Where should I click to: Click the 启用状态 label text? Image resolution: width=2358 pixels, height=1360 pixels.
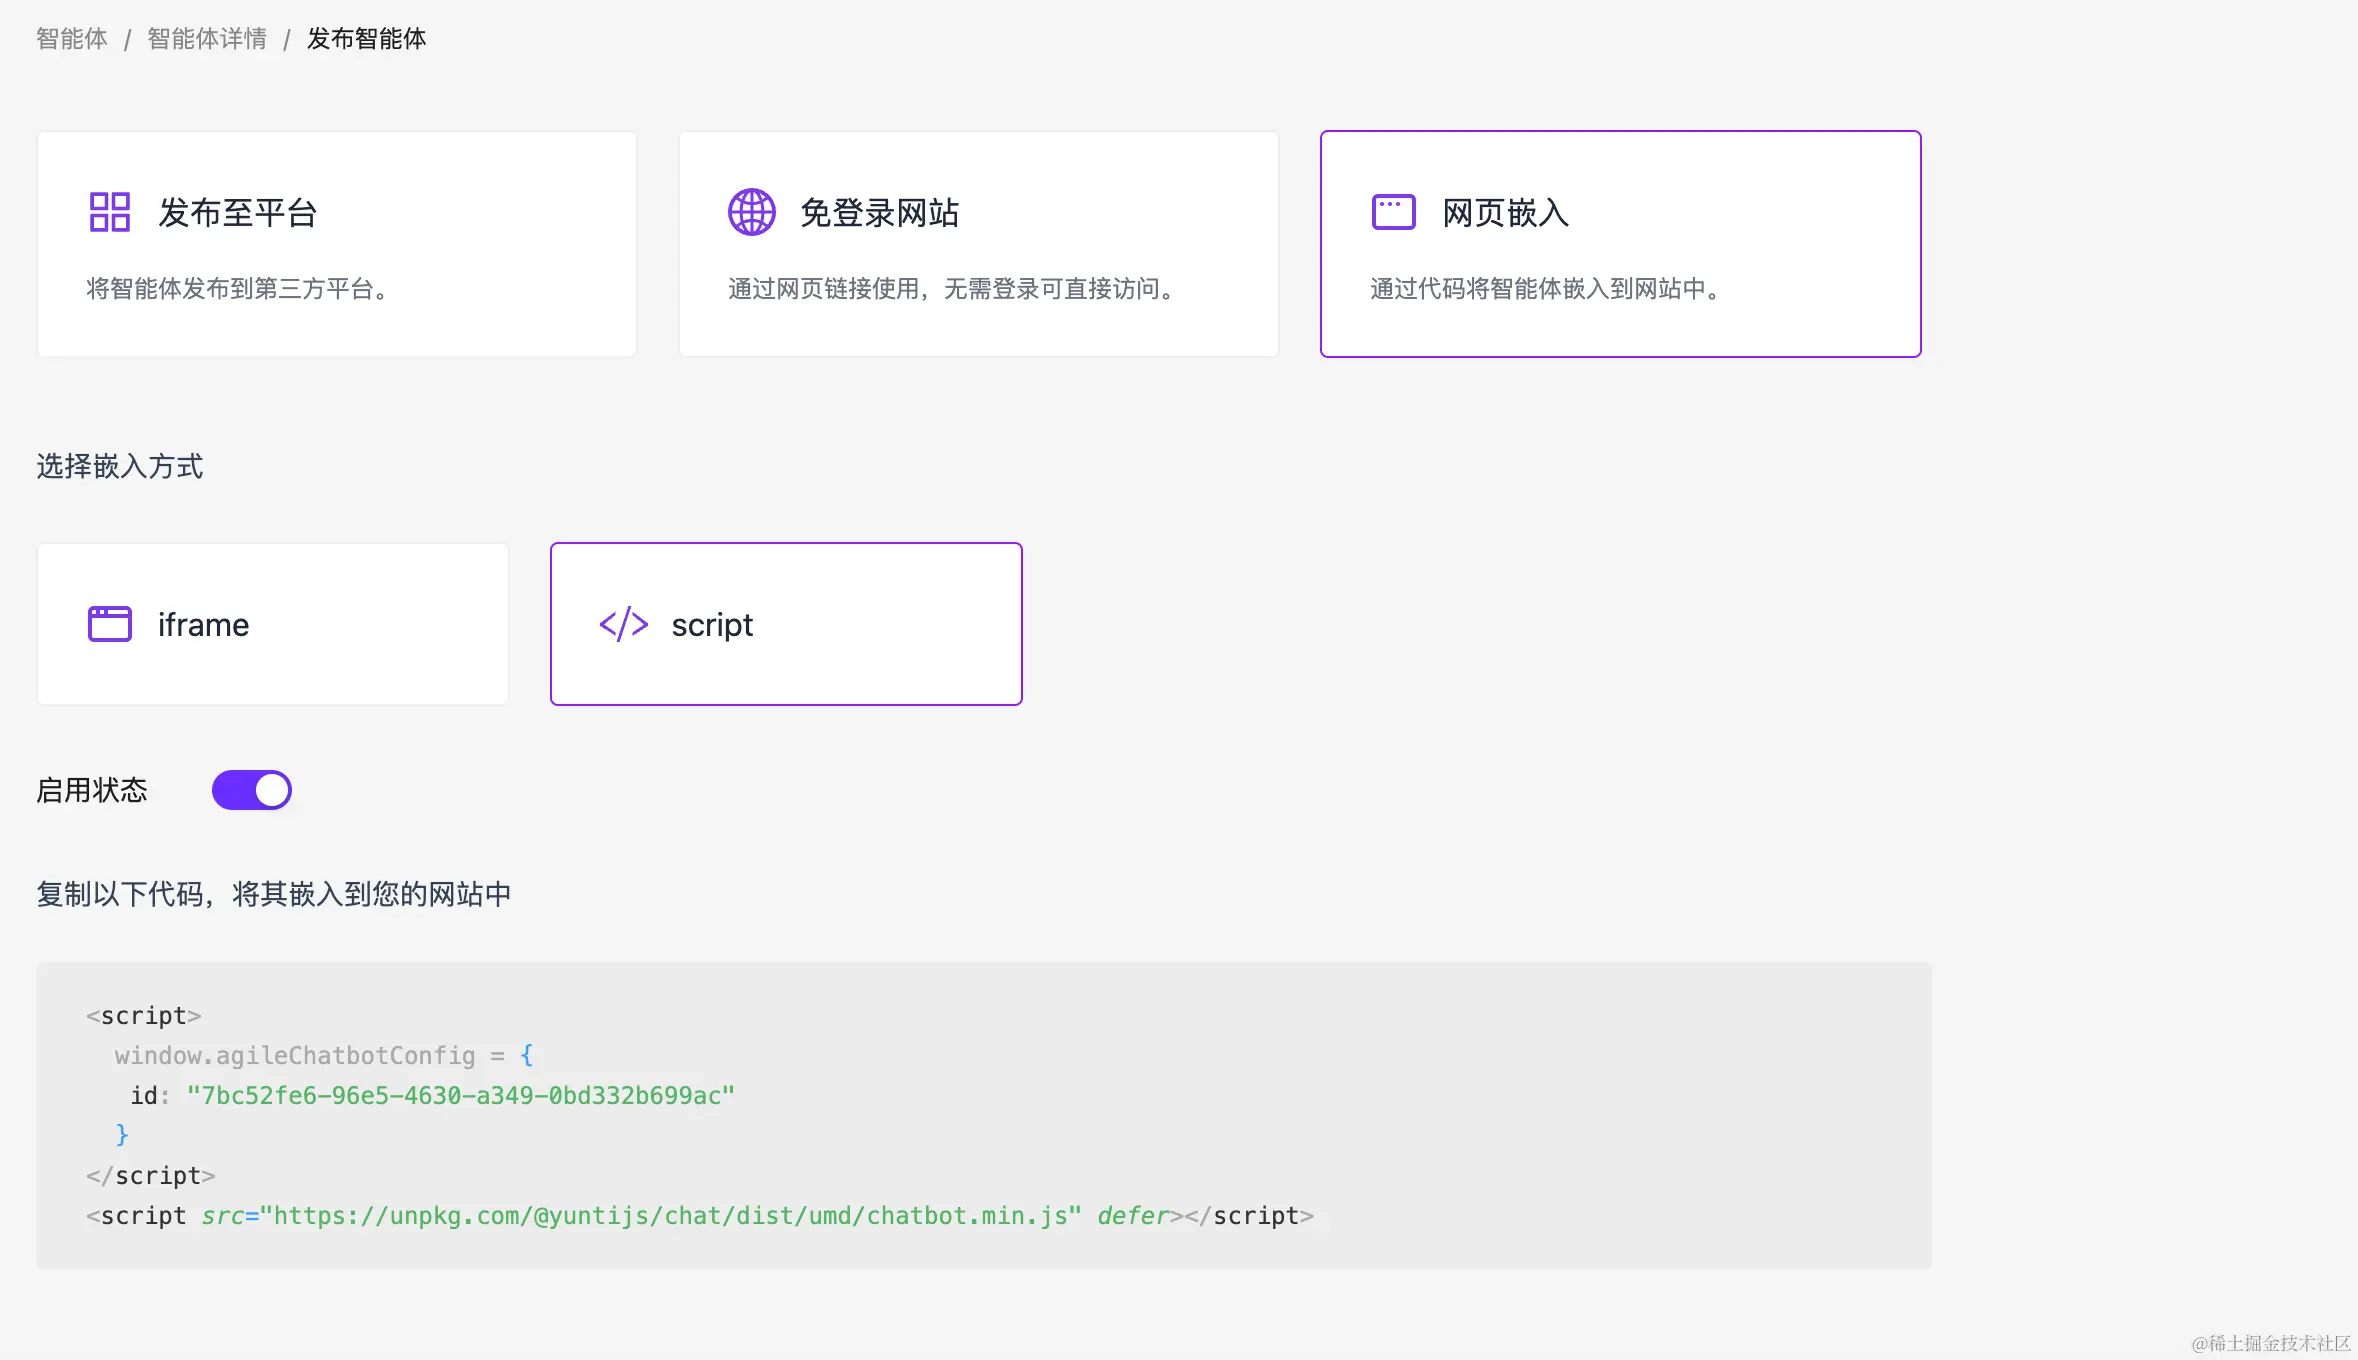click(92, 790)
